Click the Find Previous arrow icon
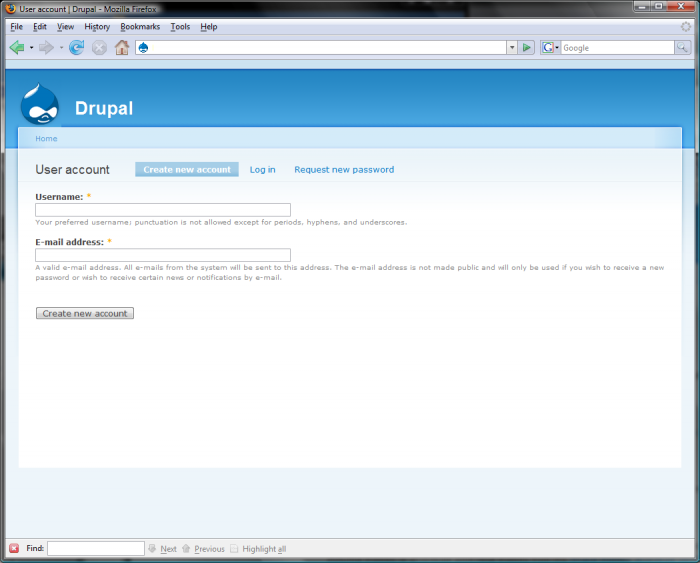The height and width of the screenshot is (563, 700). 186,548
